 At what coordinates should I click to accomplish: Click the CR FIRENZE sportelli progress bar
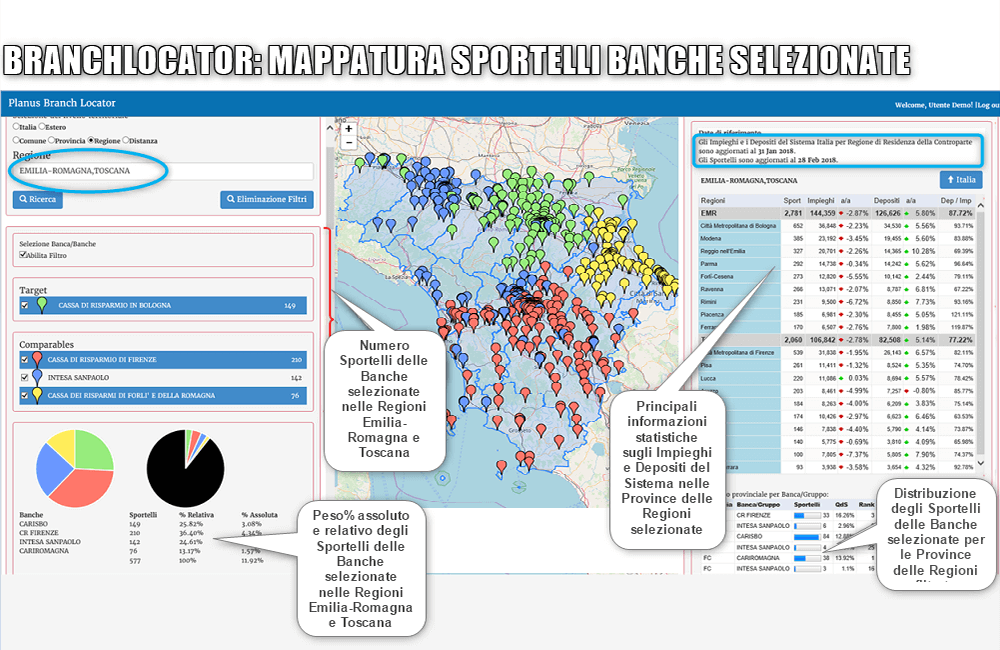(x=806, y=515)
